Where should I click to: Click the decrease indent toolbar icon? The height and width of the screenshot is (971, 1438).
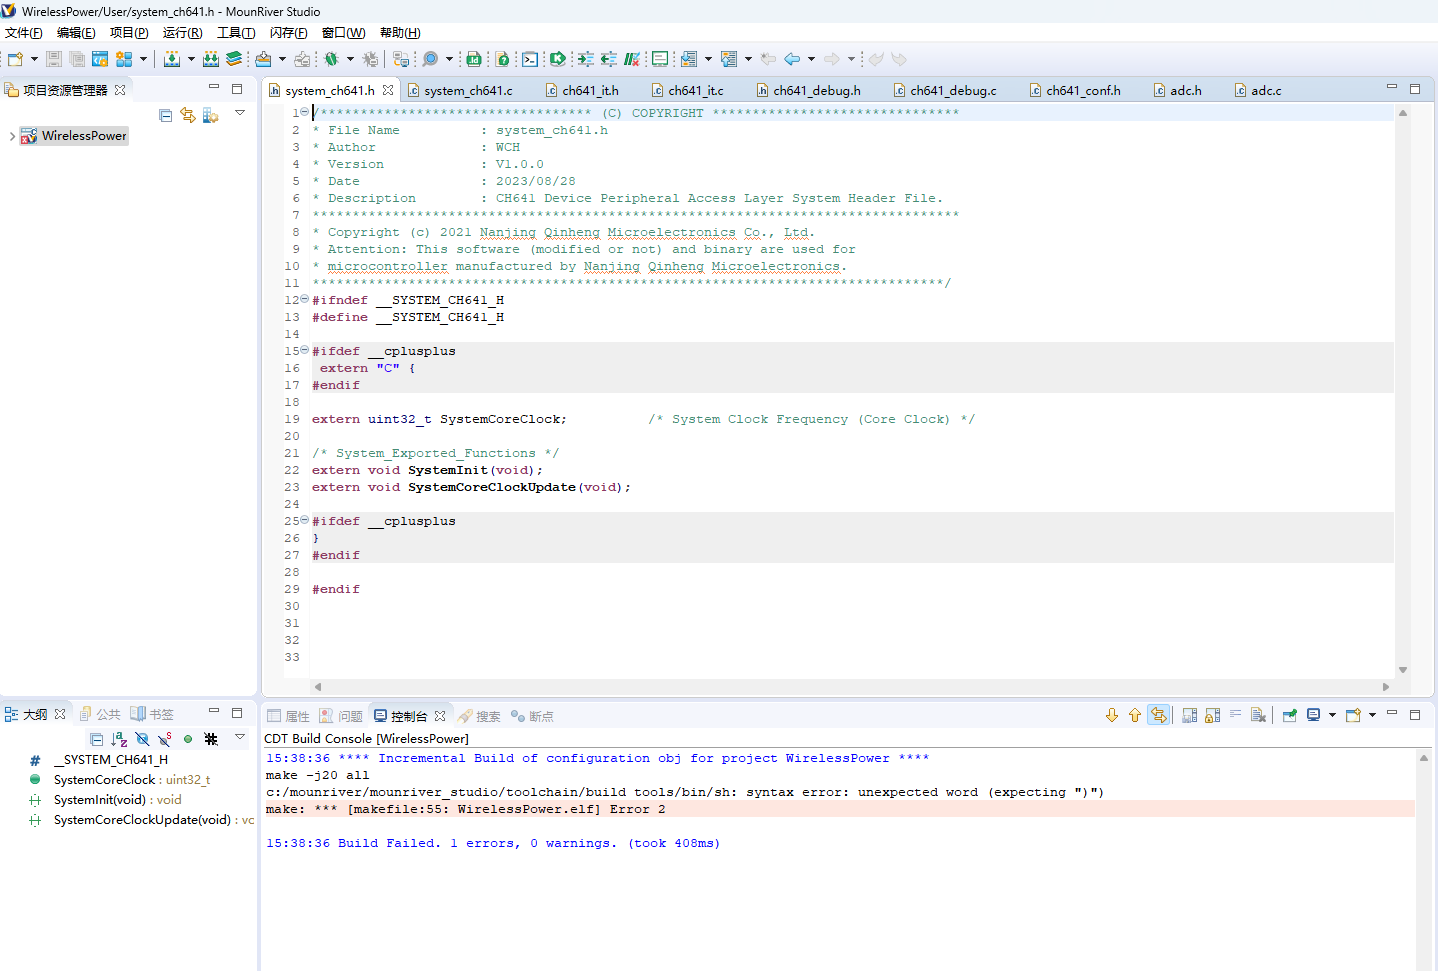point(608,59)
